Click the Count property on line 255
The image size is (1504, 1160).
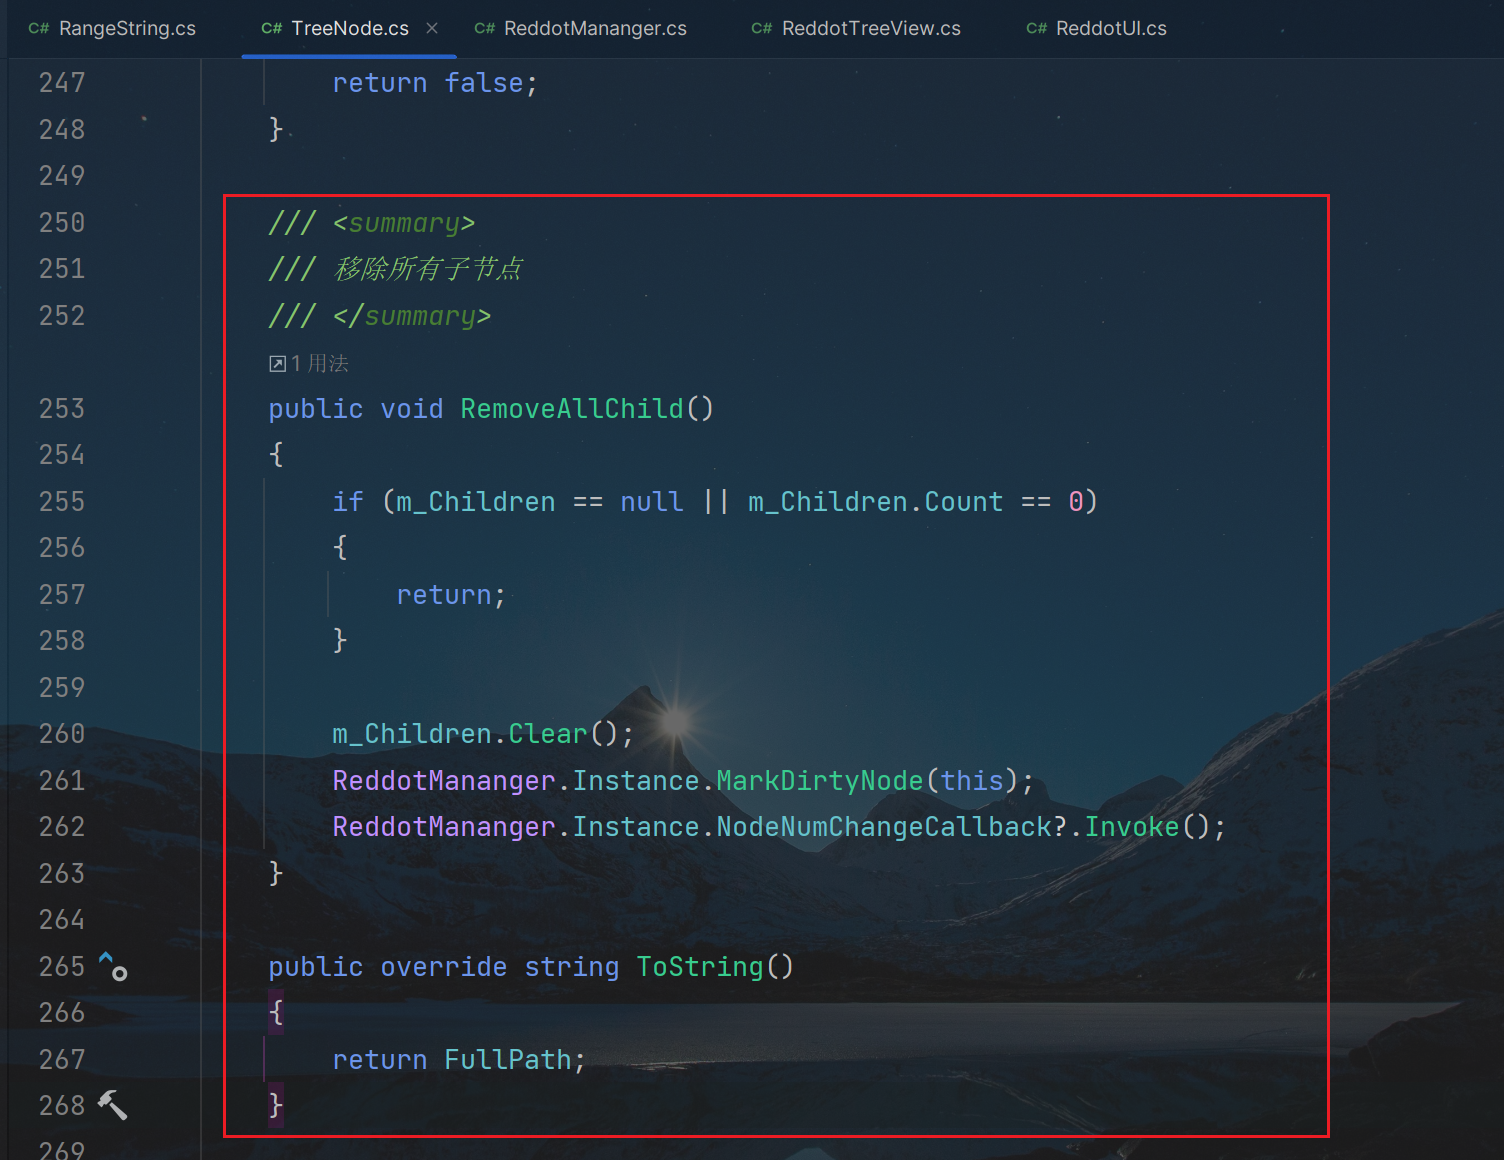click(964, 502)
